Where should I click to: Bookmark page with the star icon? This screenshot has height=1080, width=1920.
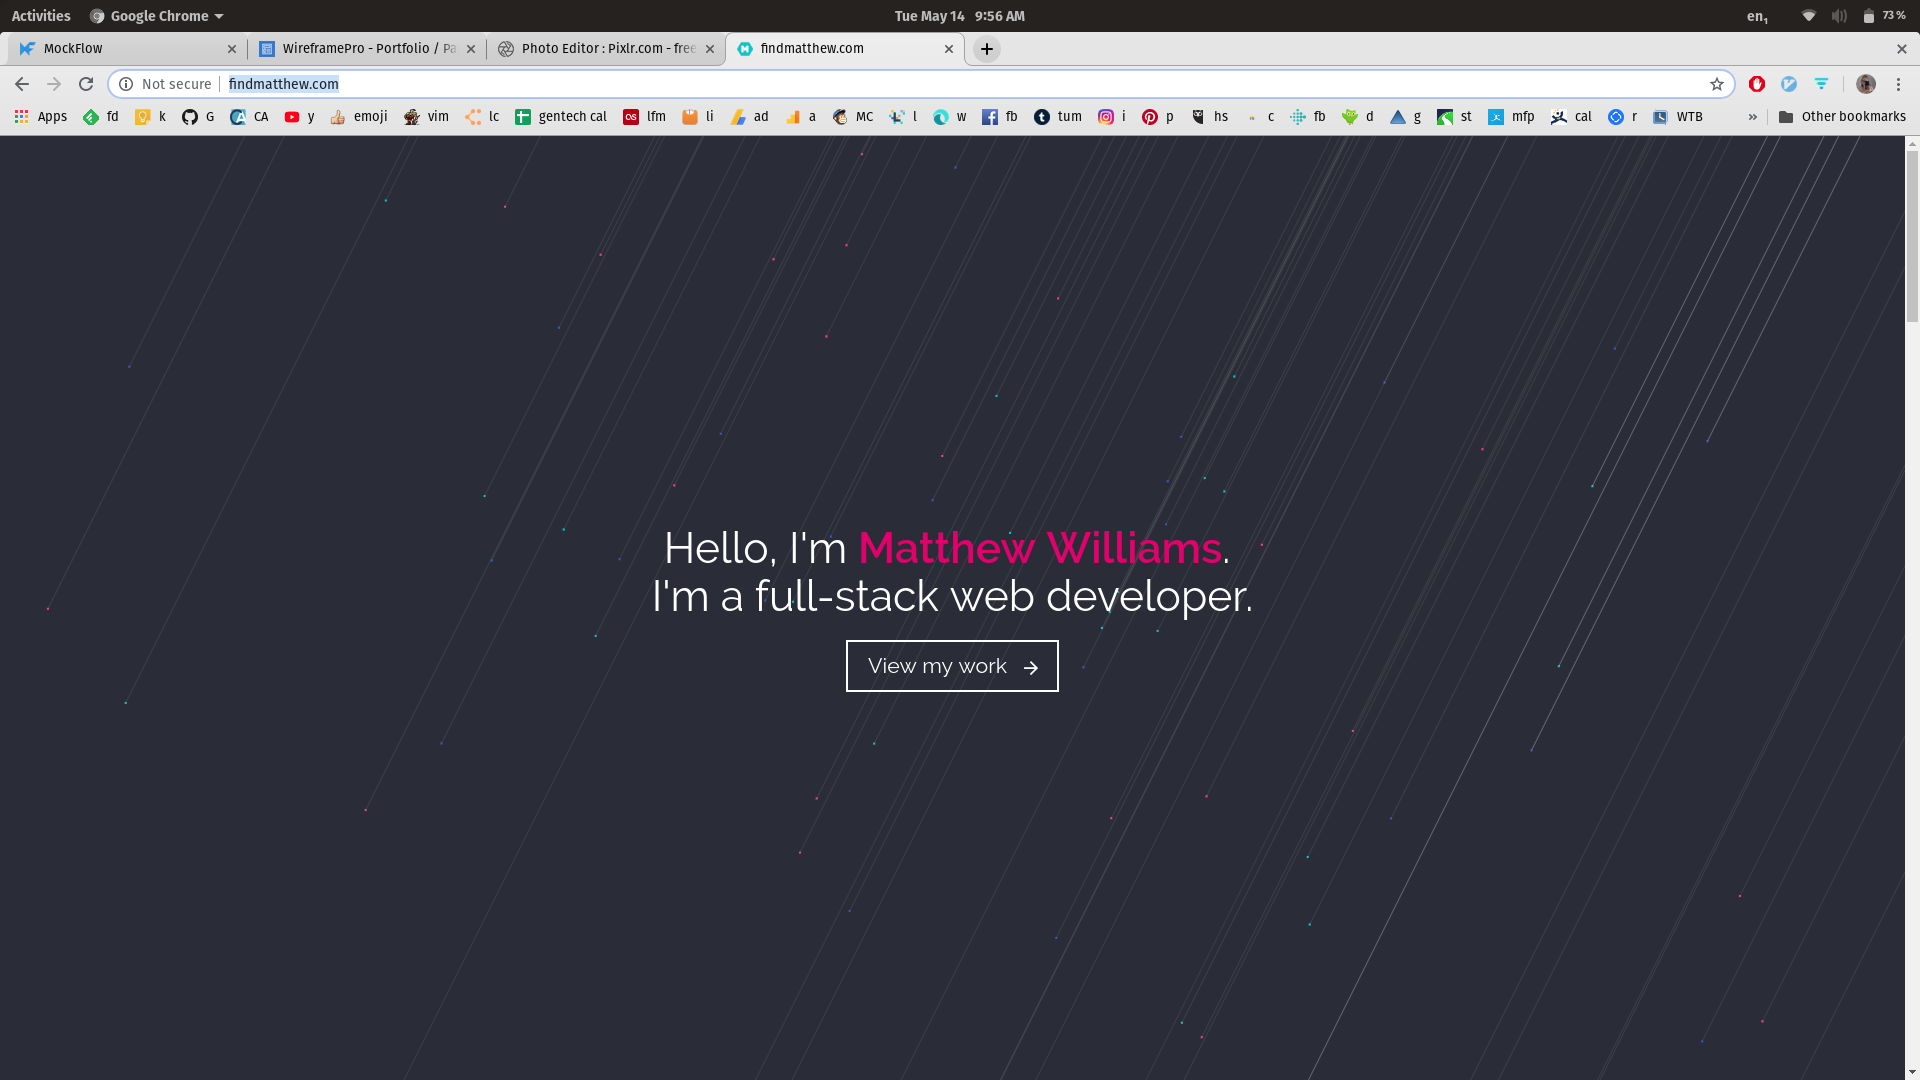tap(1717, 84)
